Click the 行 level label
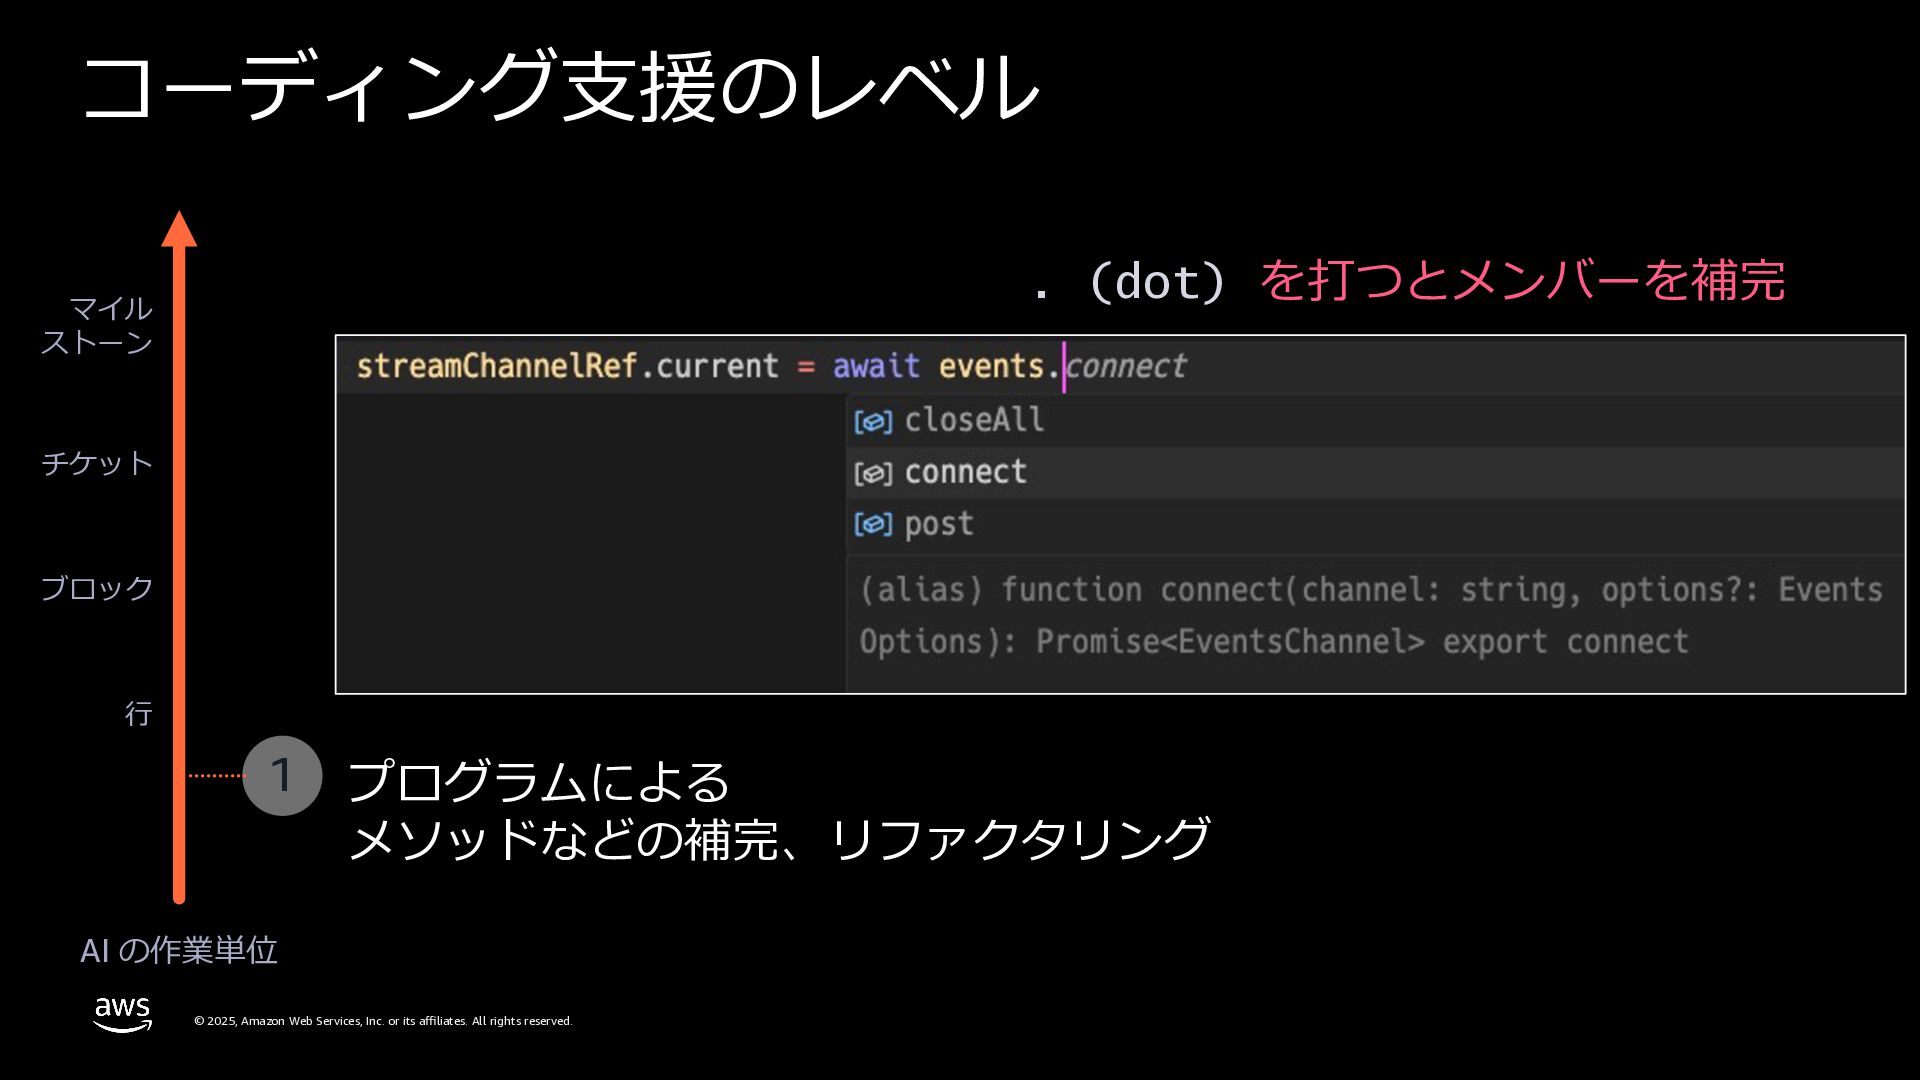Viewport: 1920px width, 1080px height. point(138,713)
